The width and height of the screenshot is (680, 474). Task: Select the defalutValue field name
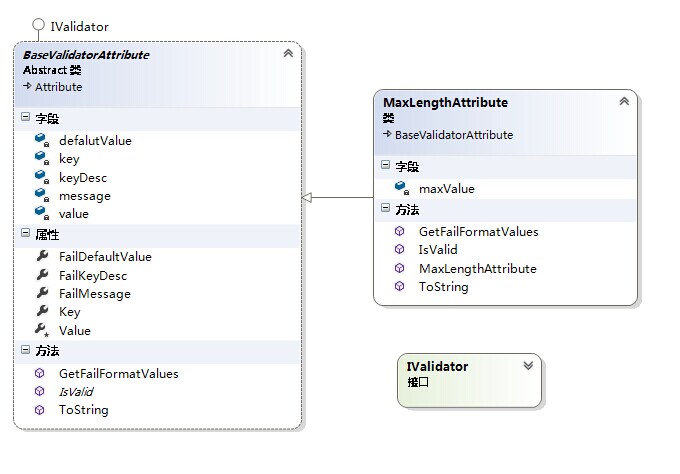(95, 141)
